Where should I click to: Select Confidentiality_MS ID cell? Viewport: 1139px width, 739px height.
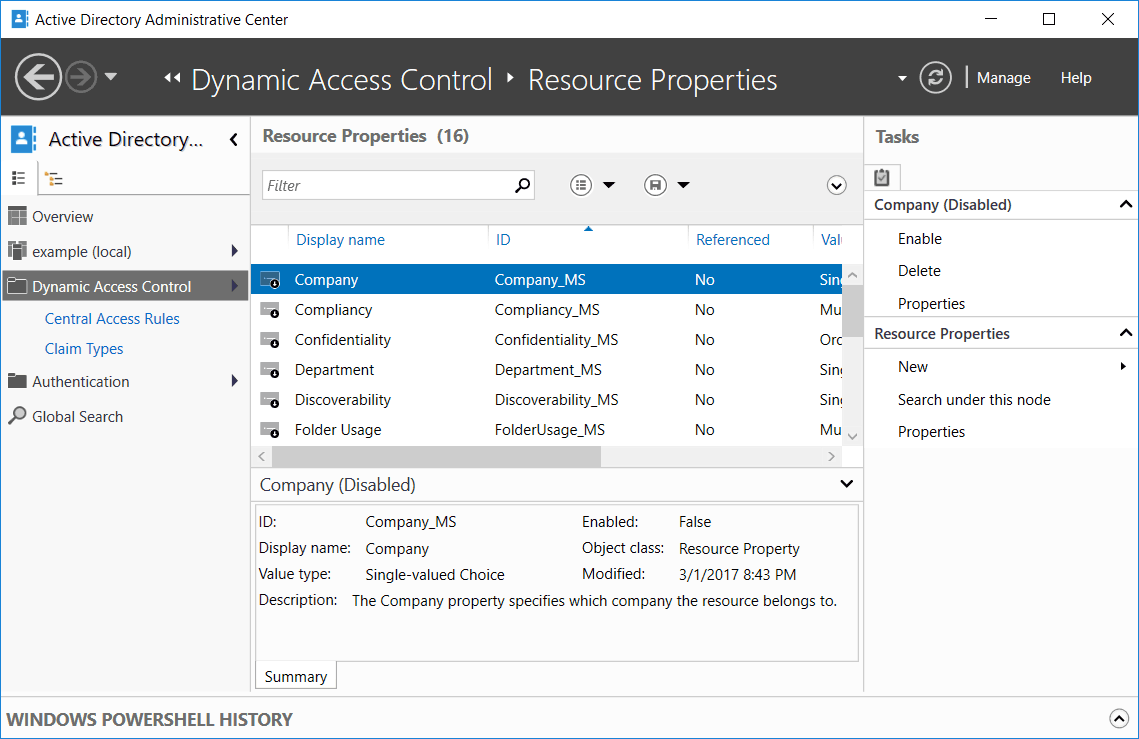(556, 339)
